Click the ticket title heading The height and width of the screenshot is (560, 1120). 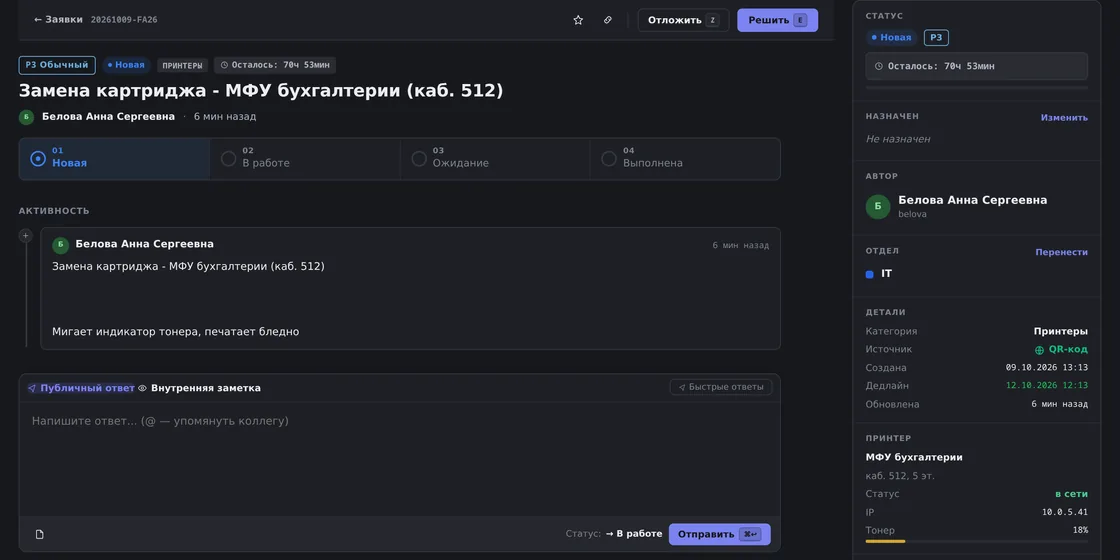click(261, 91)
